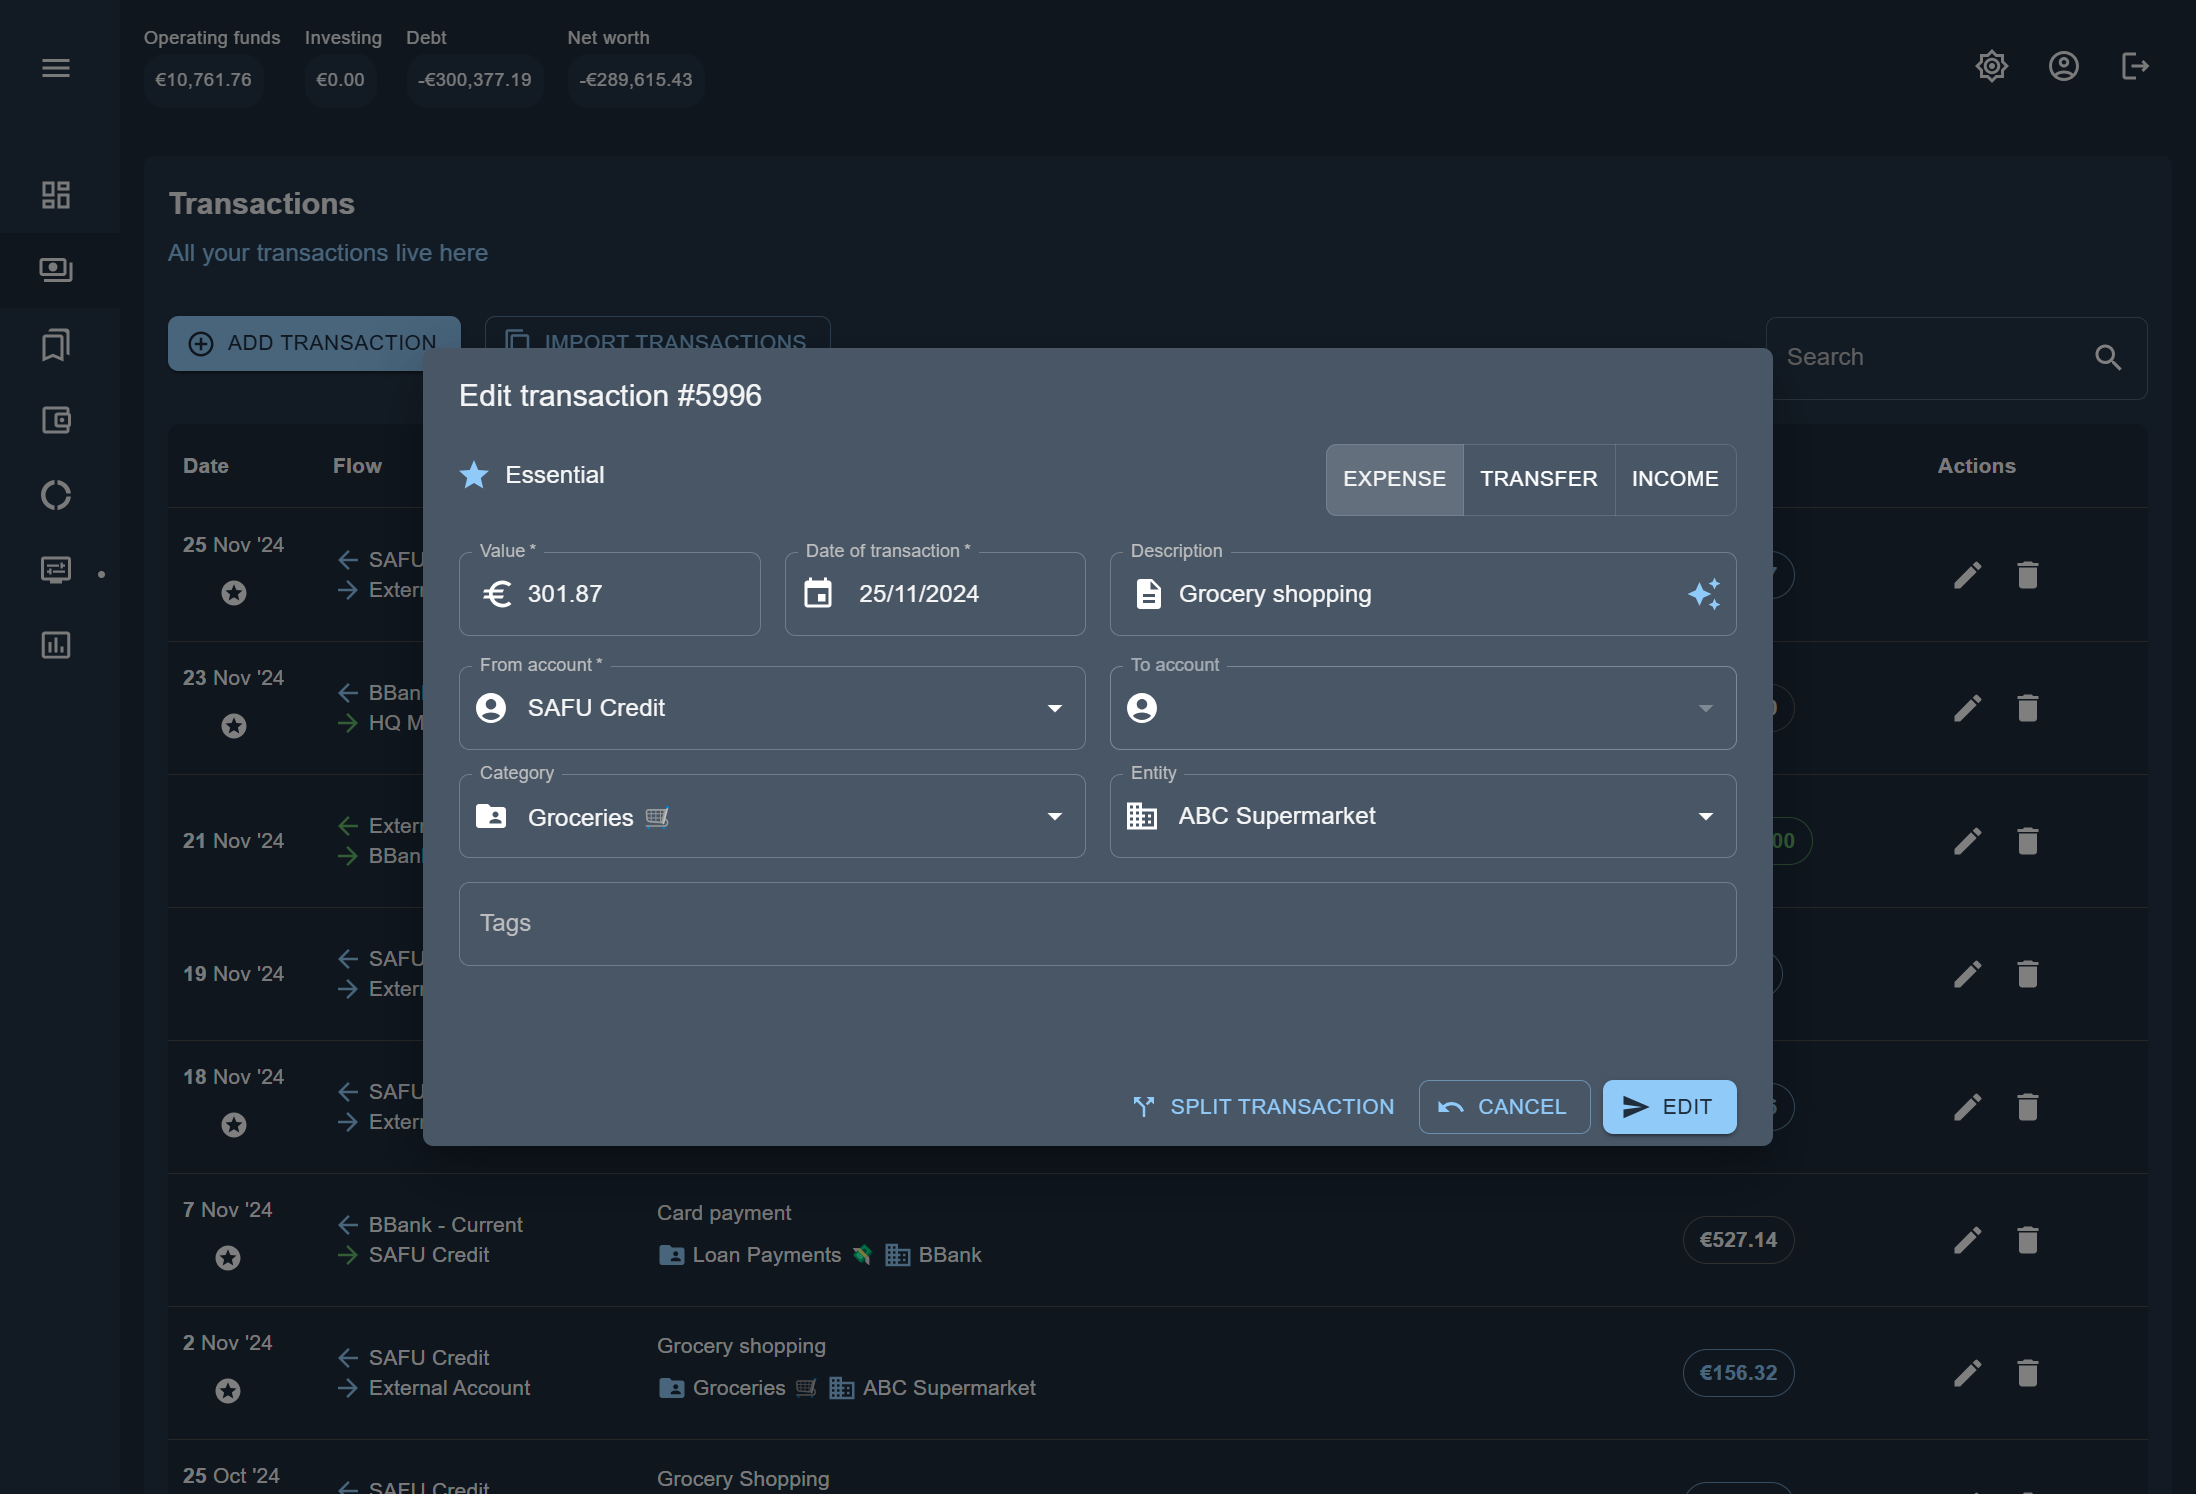Expand the From account SAFU Credit dropdown
The width and height of the screenshot is (2196, 1494).
[x=1054, y=708]
